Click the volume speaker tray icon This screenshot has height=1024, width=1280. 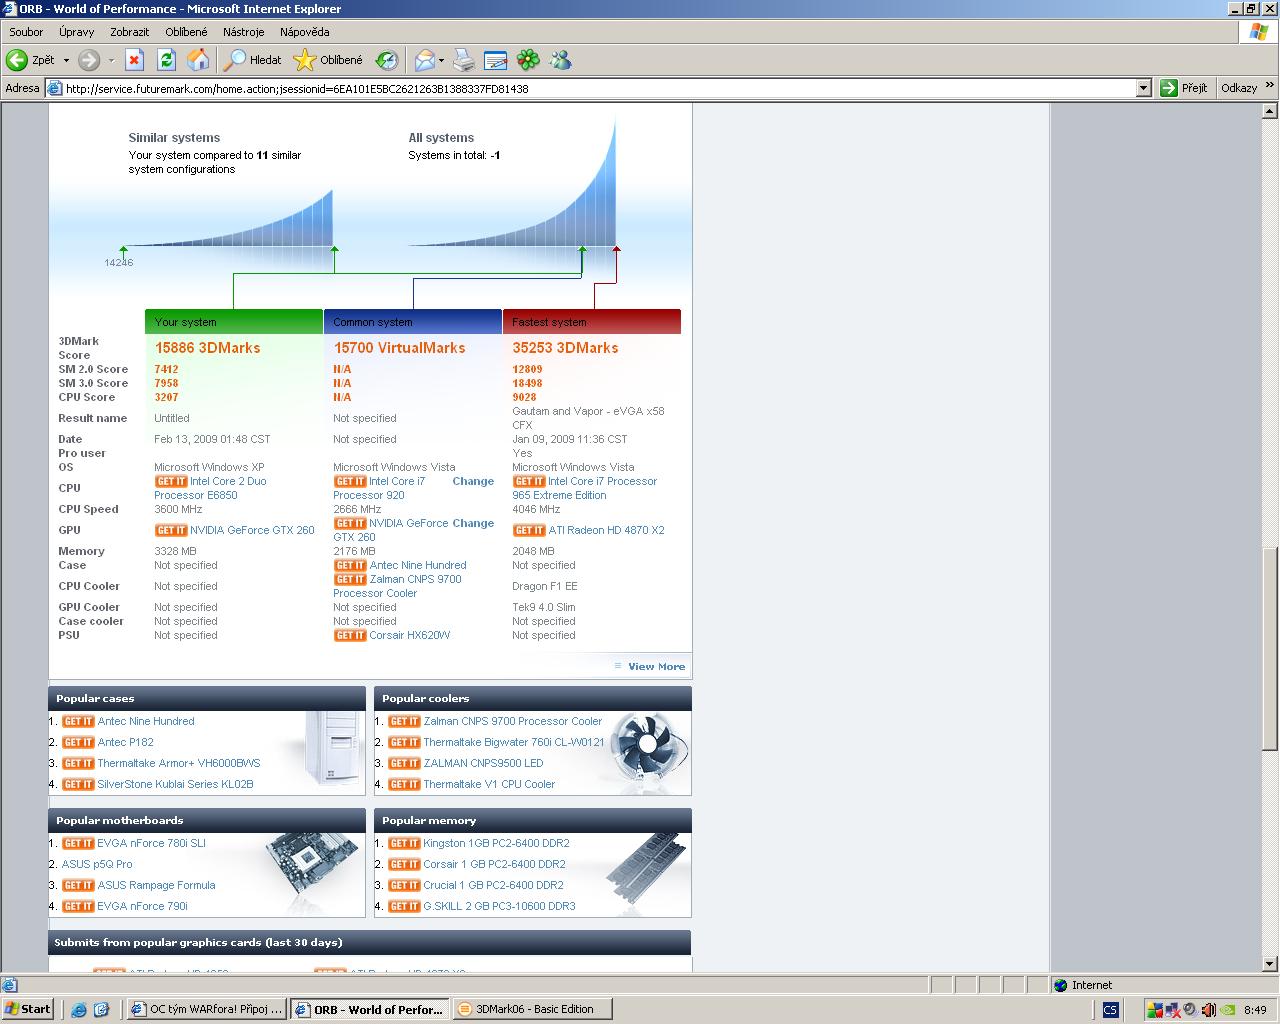[x=1208, y=1010]
